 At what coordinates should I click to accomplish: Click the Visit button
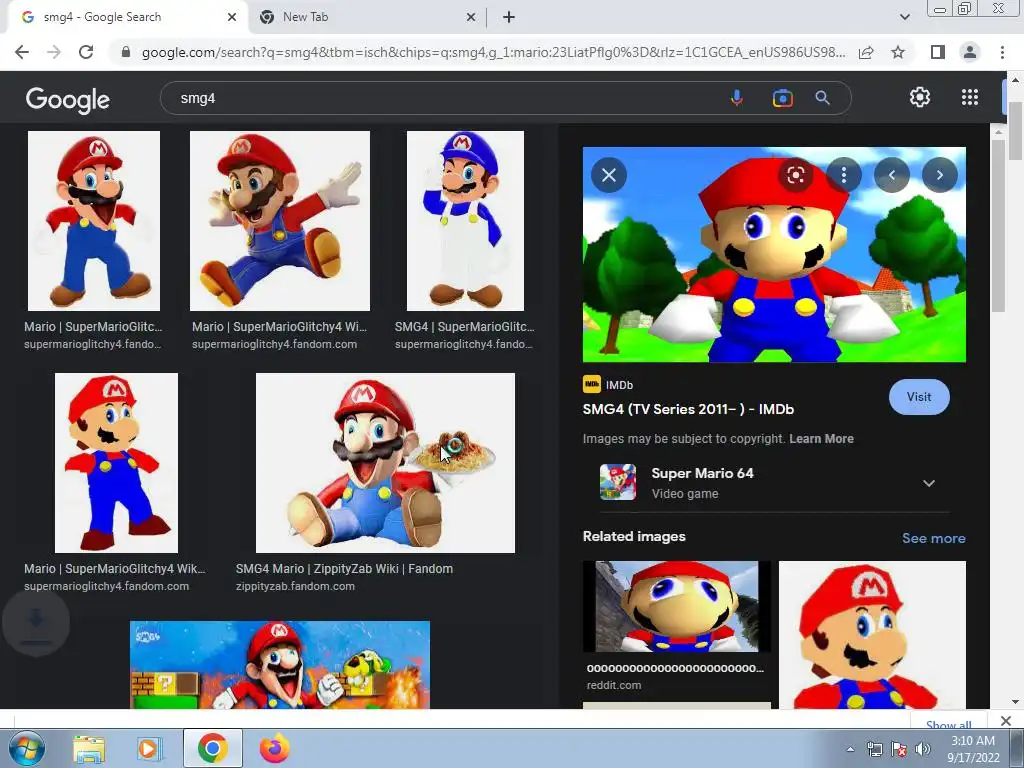click(919, 396)
